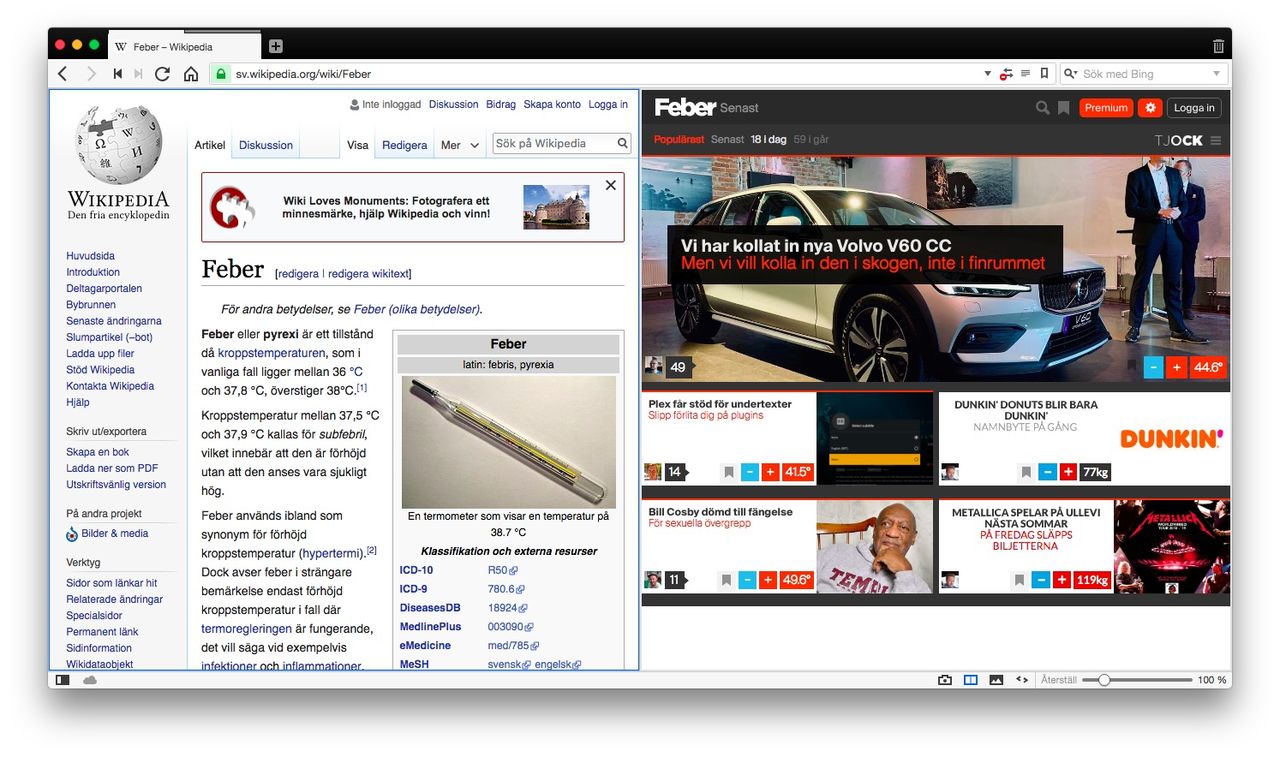Show 18 i dag articles
This screenshot has width=1280, height=757.
point(769,140)
